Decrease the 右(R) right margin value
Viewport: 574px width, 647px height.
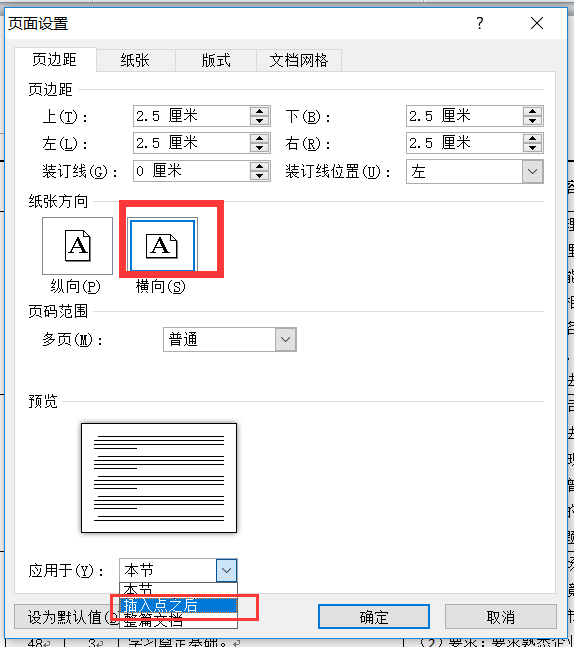532,148
